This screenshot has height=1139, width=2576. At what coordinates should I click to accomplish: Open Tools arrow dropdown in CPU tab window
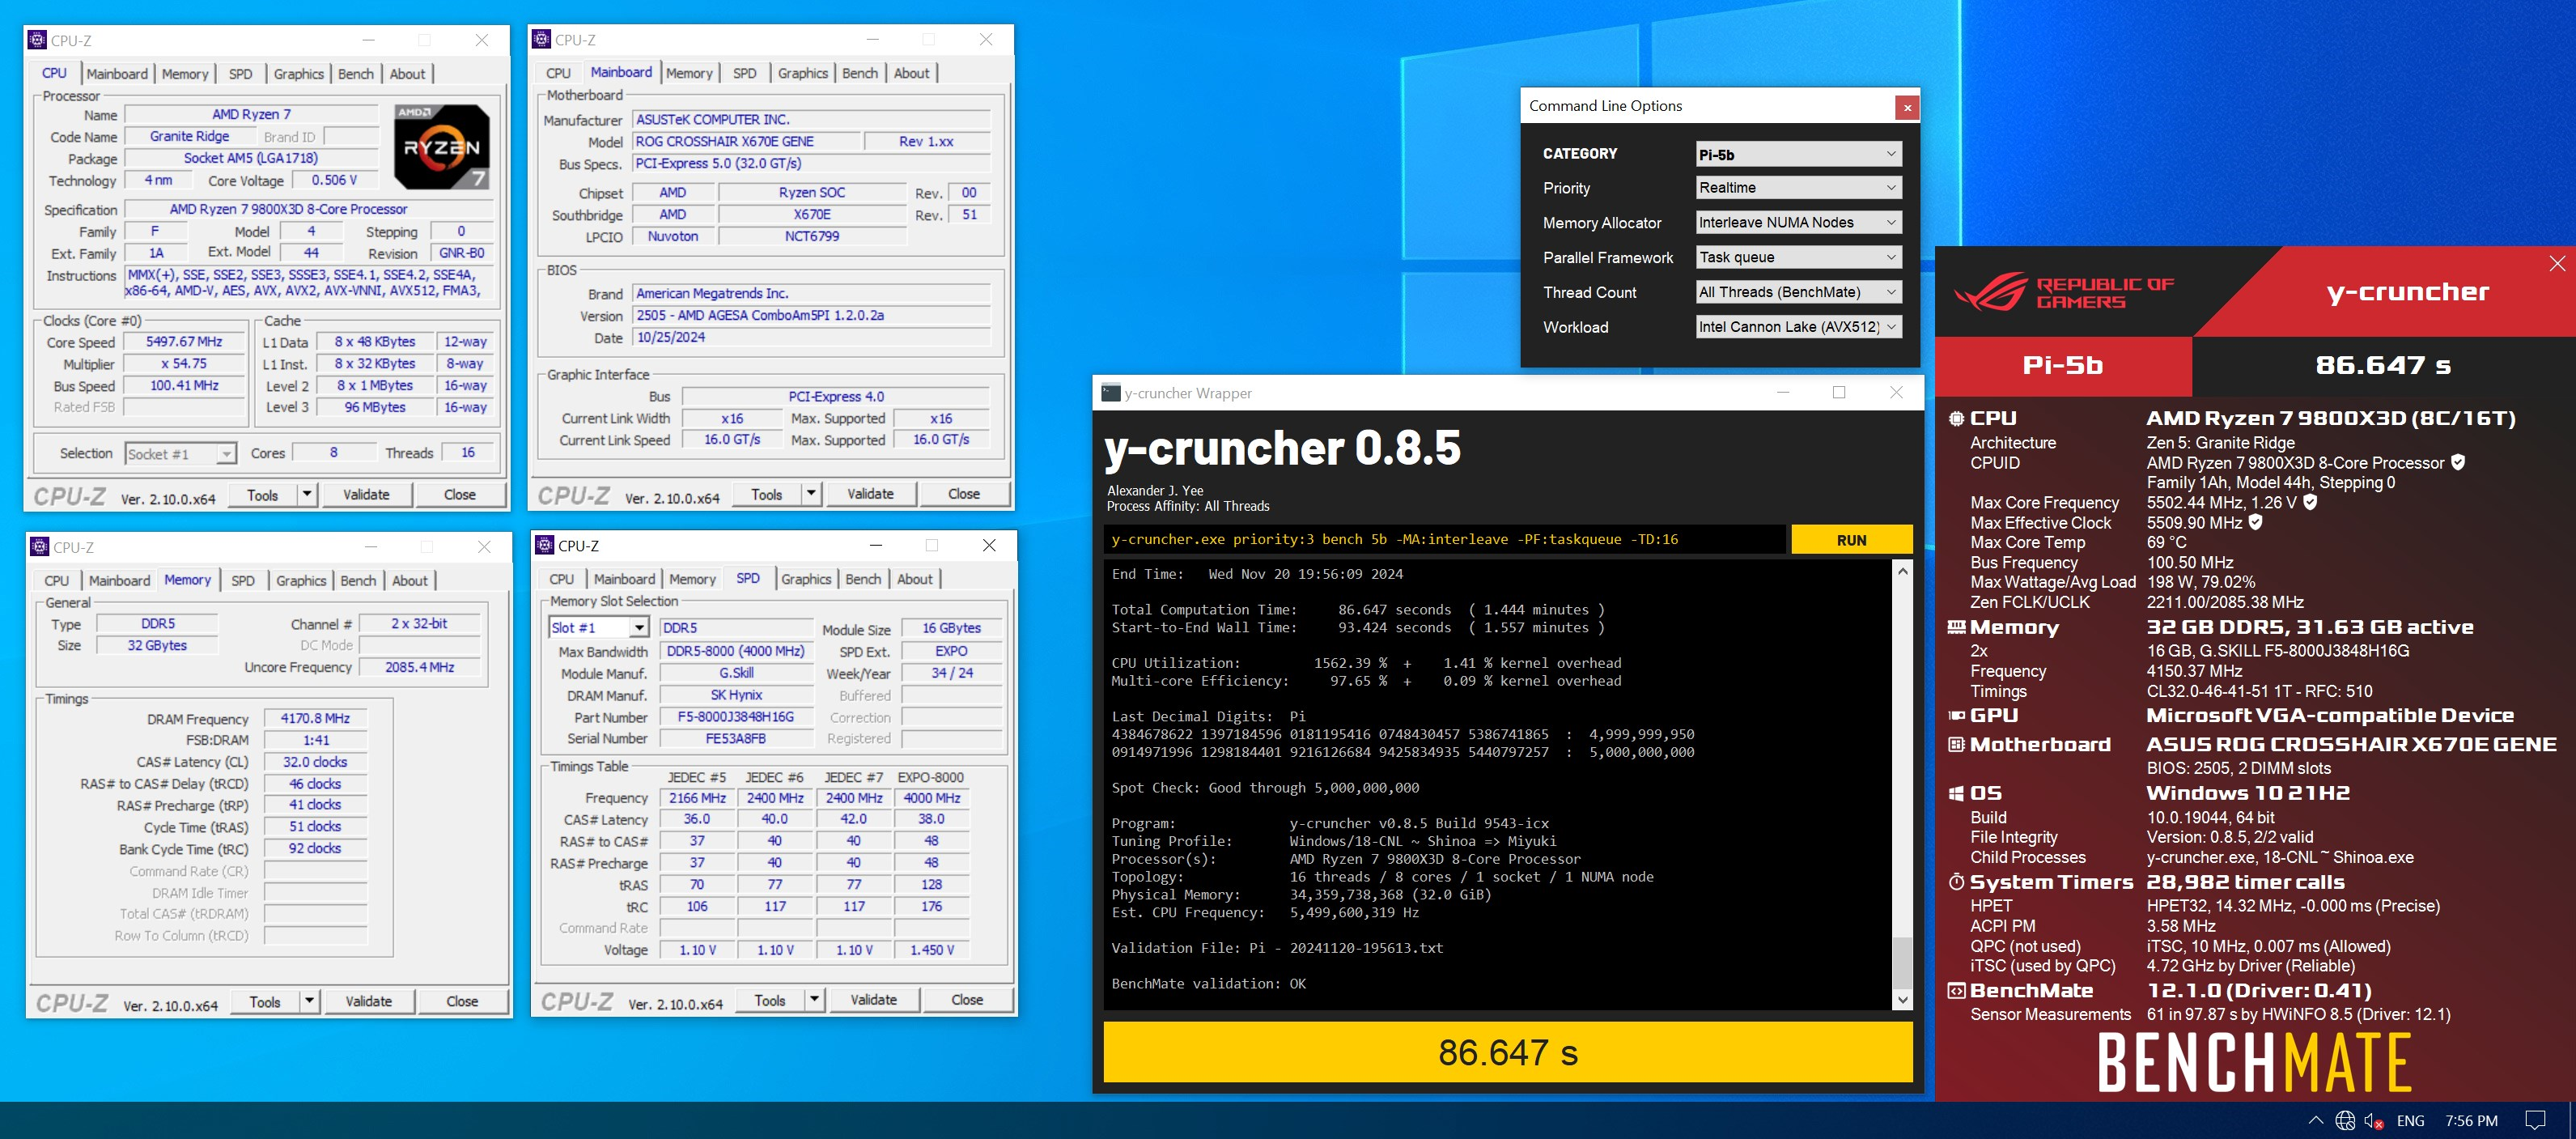[x=307, y=494]
